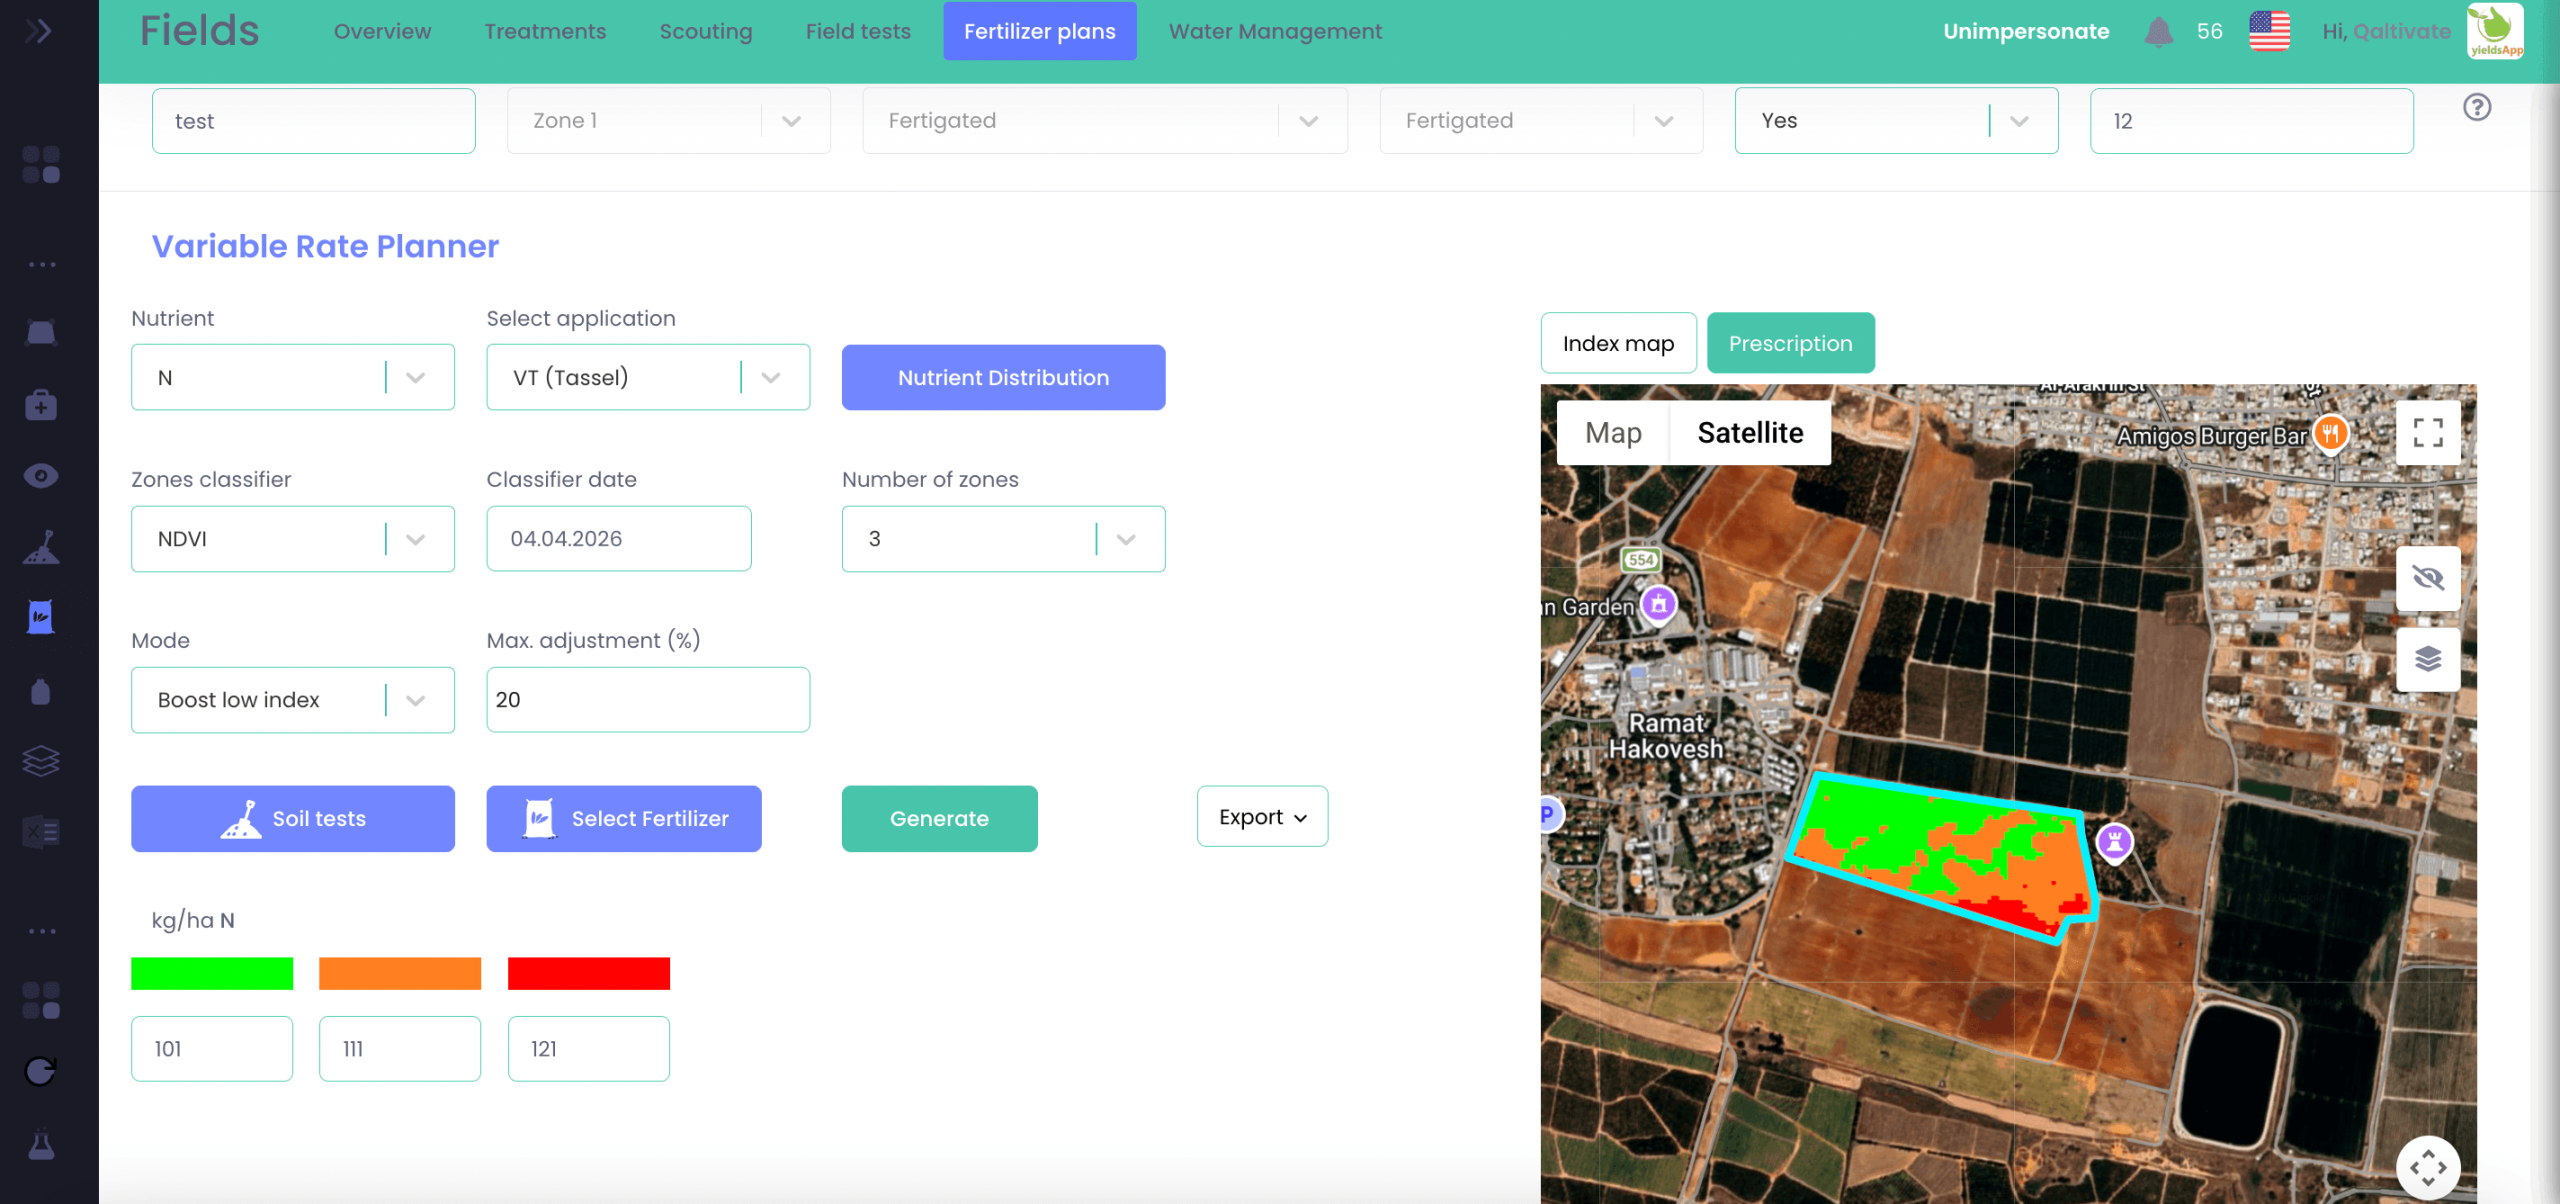
Task: Go to the Scouting tab
Action: [x=705, y=31]
